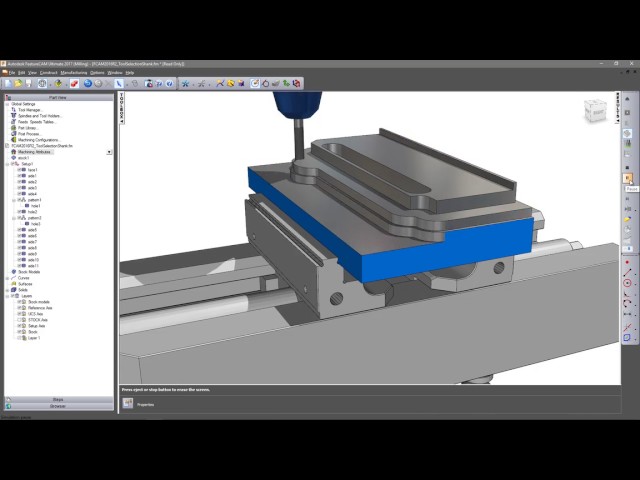Click the blue Help question mark icon
This screenshot has width=640, height=480.
coord(169,83)
